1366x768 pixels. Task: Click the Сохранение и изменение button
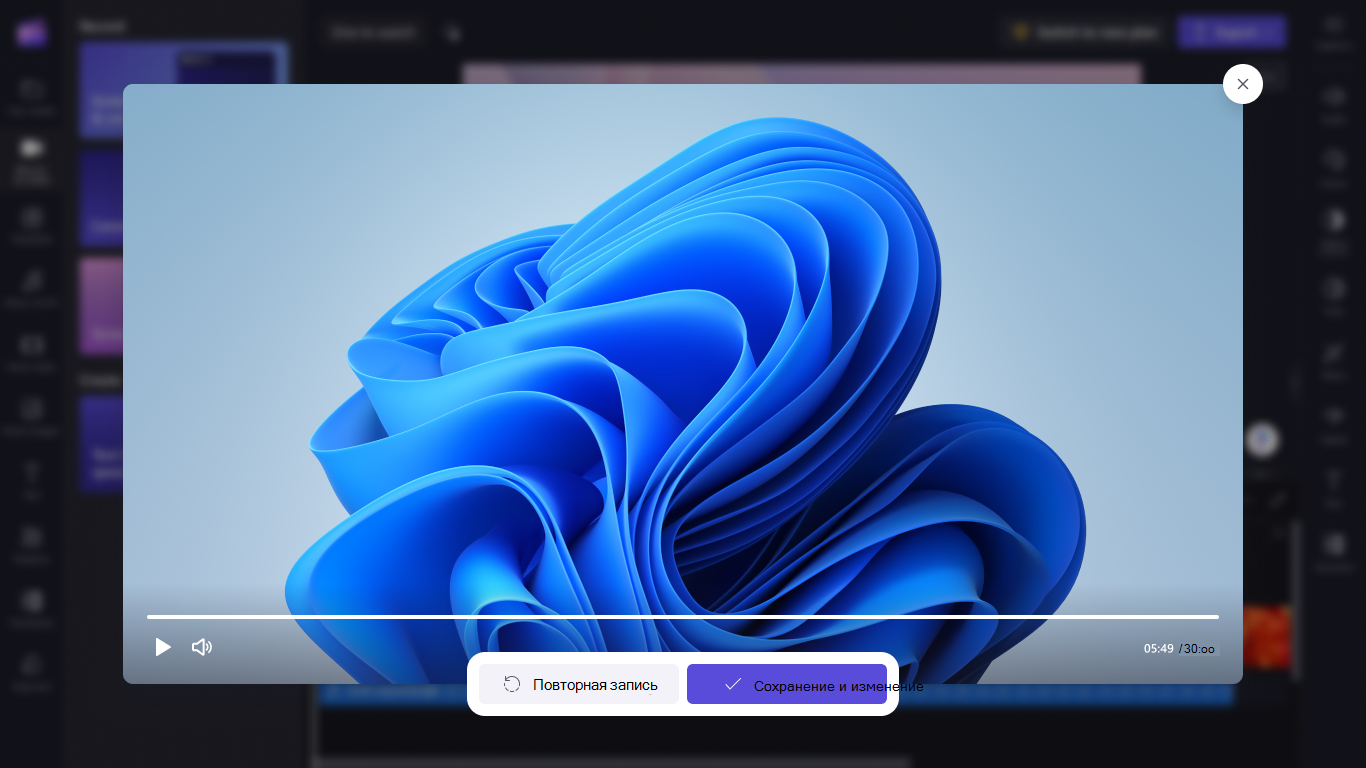787,684
